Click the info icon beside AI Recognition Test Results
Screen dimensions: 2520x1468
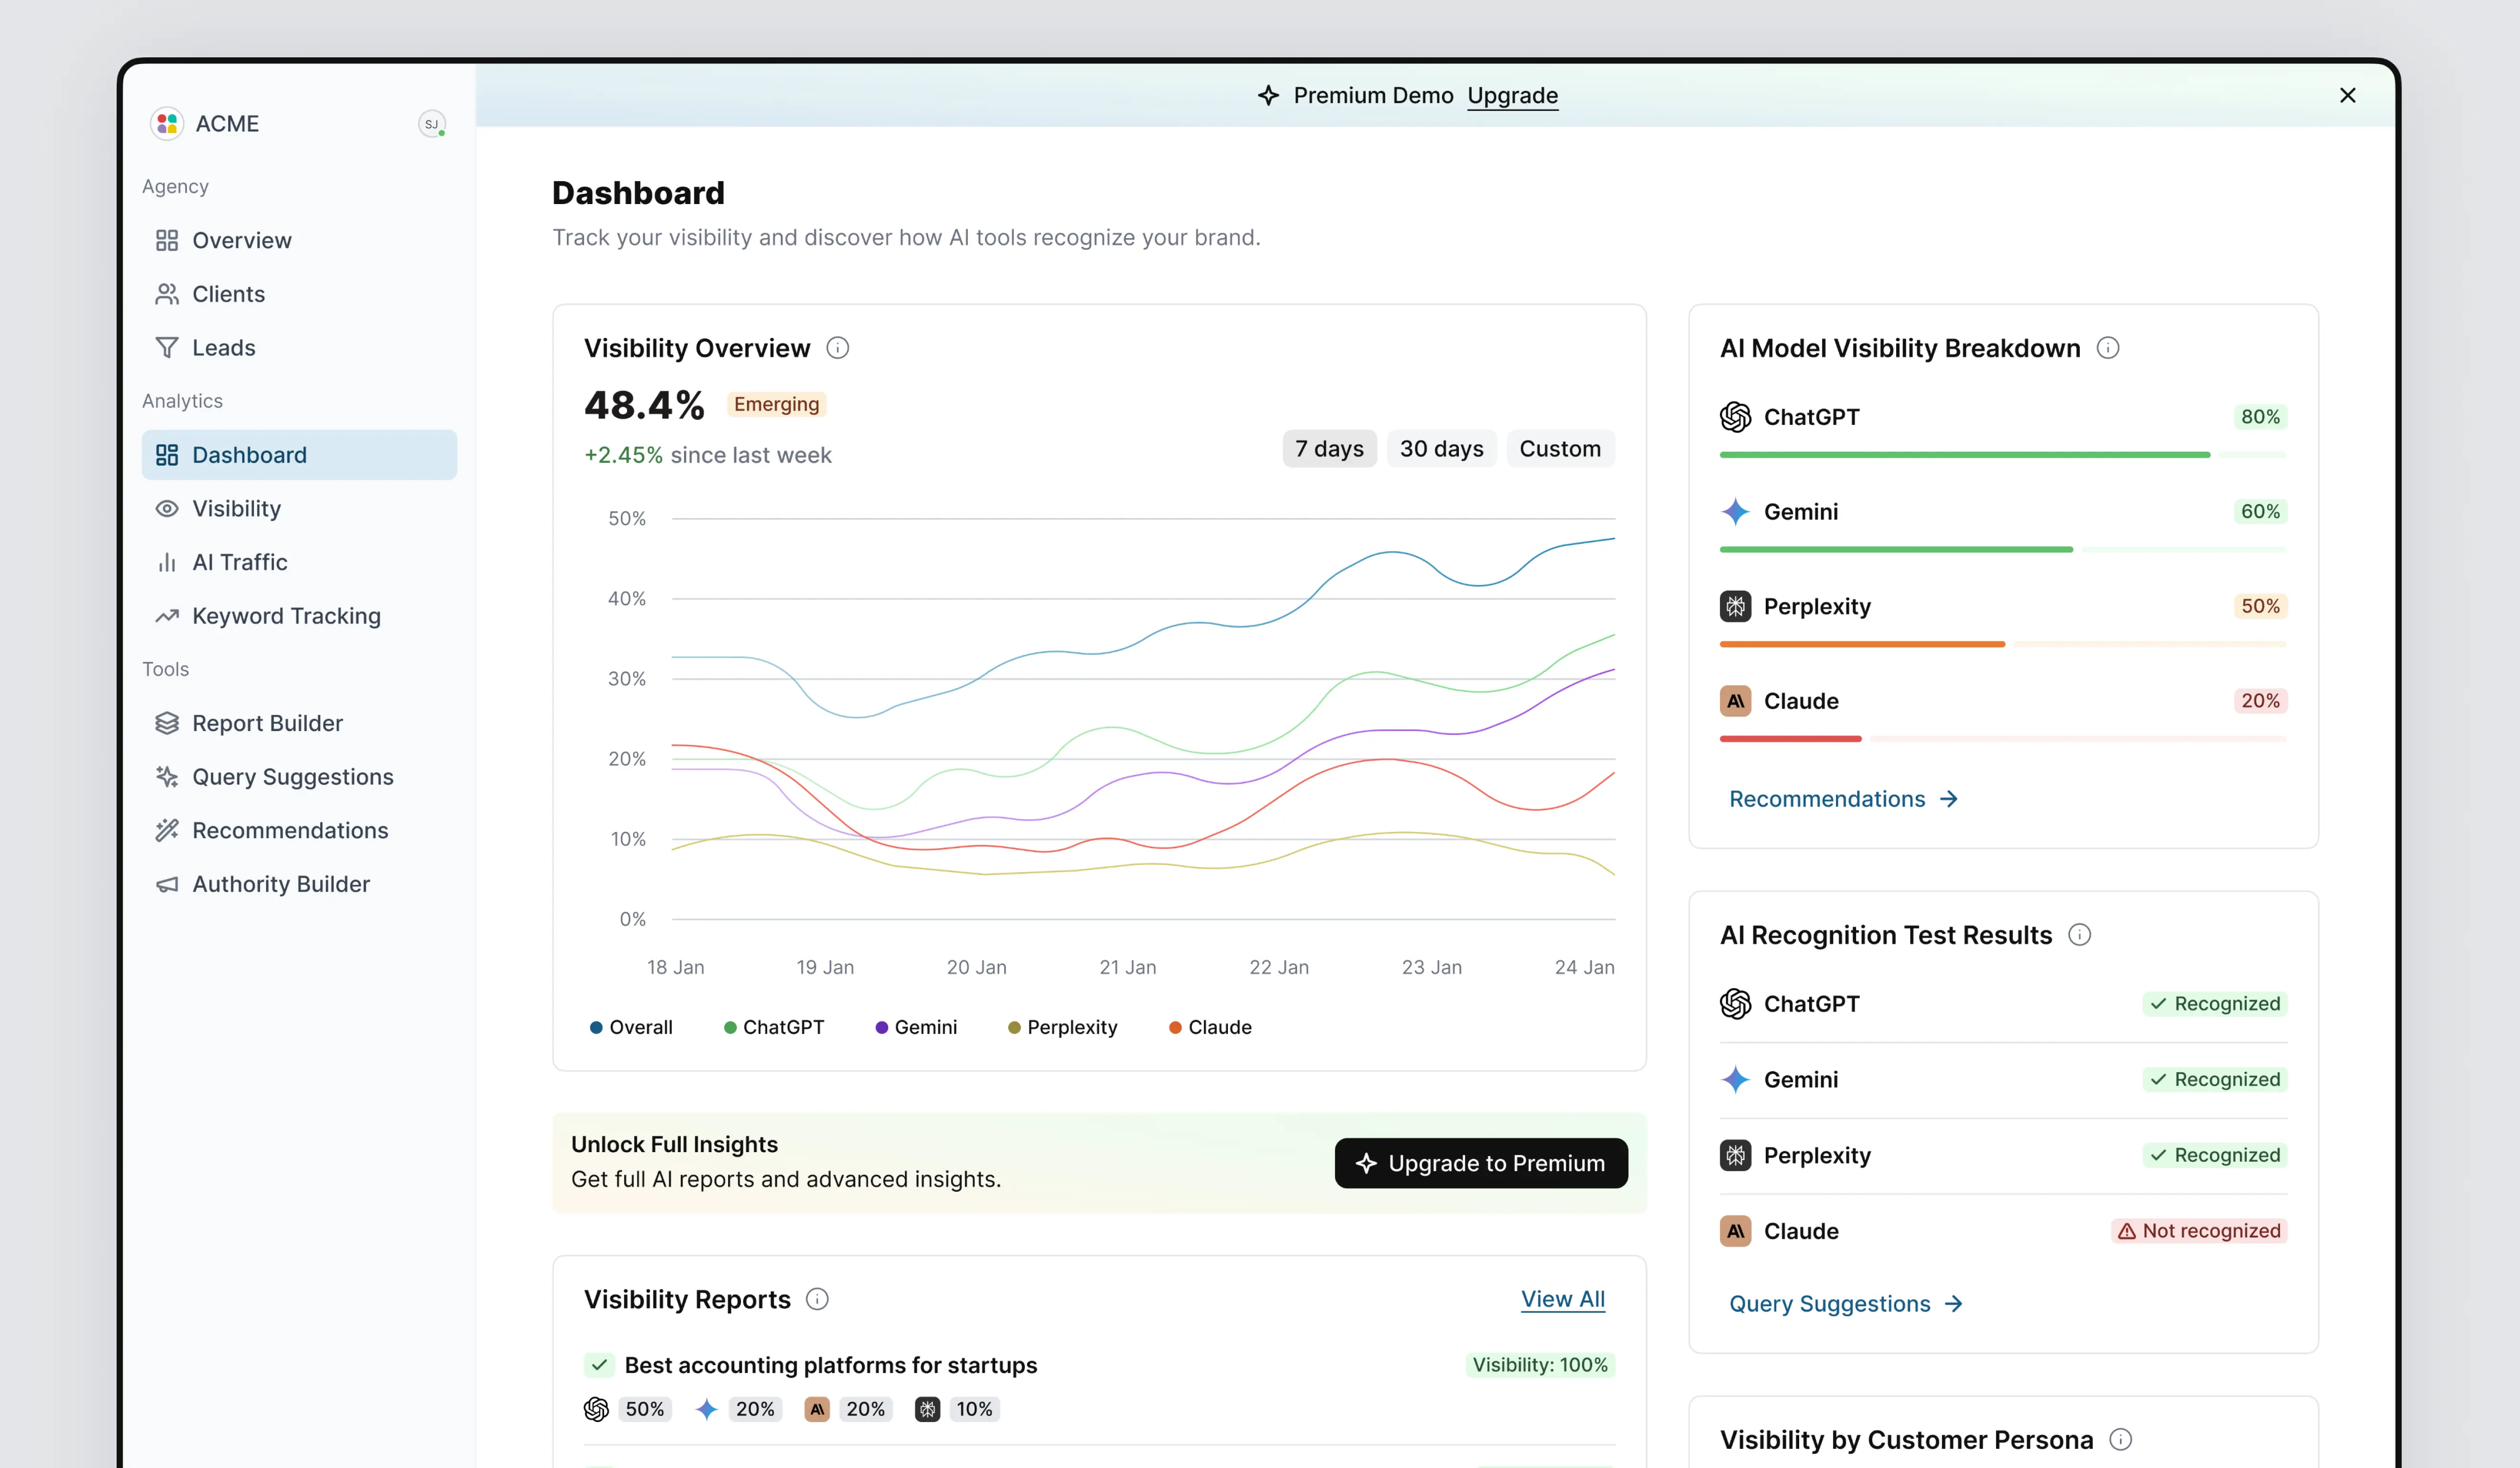coord(2079,935)
